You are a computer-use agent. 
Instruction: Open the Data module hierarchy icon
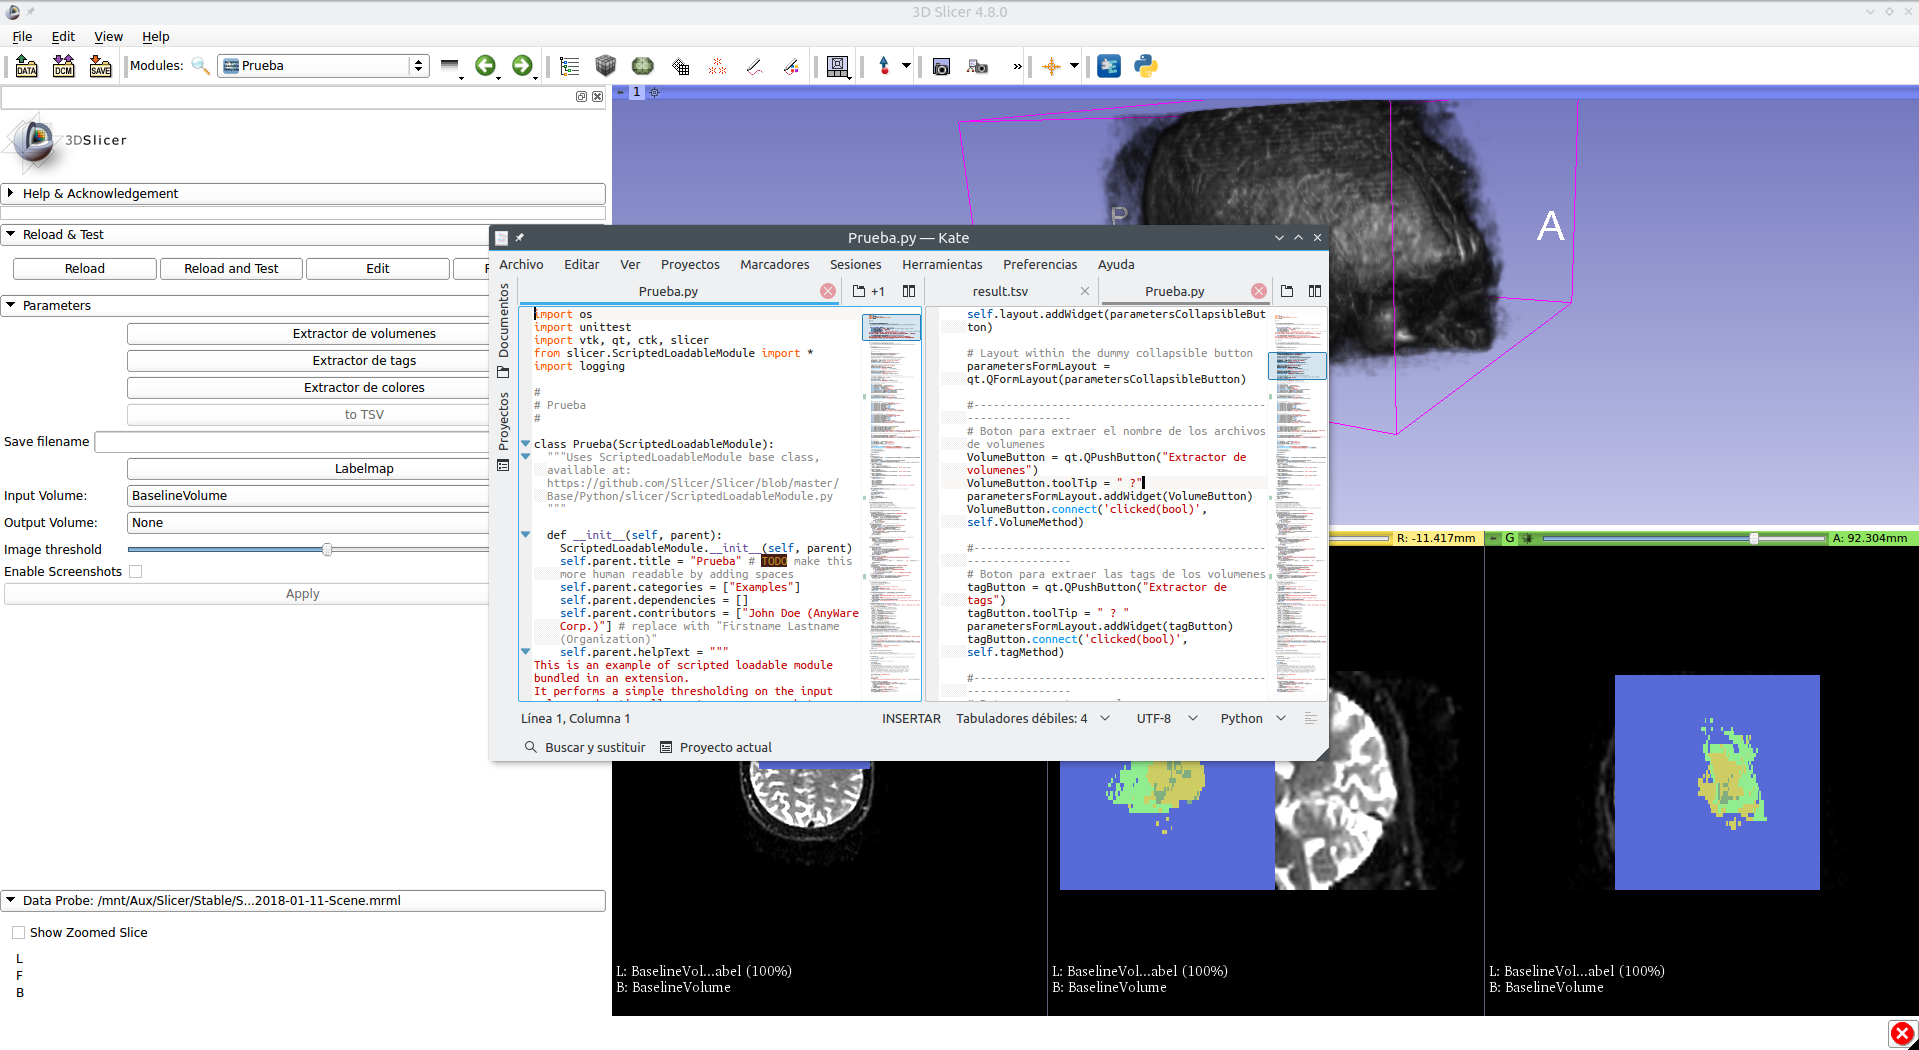(x=570, y=66)
